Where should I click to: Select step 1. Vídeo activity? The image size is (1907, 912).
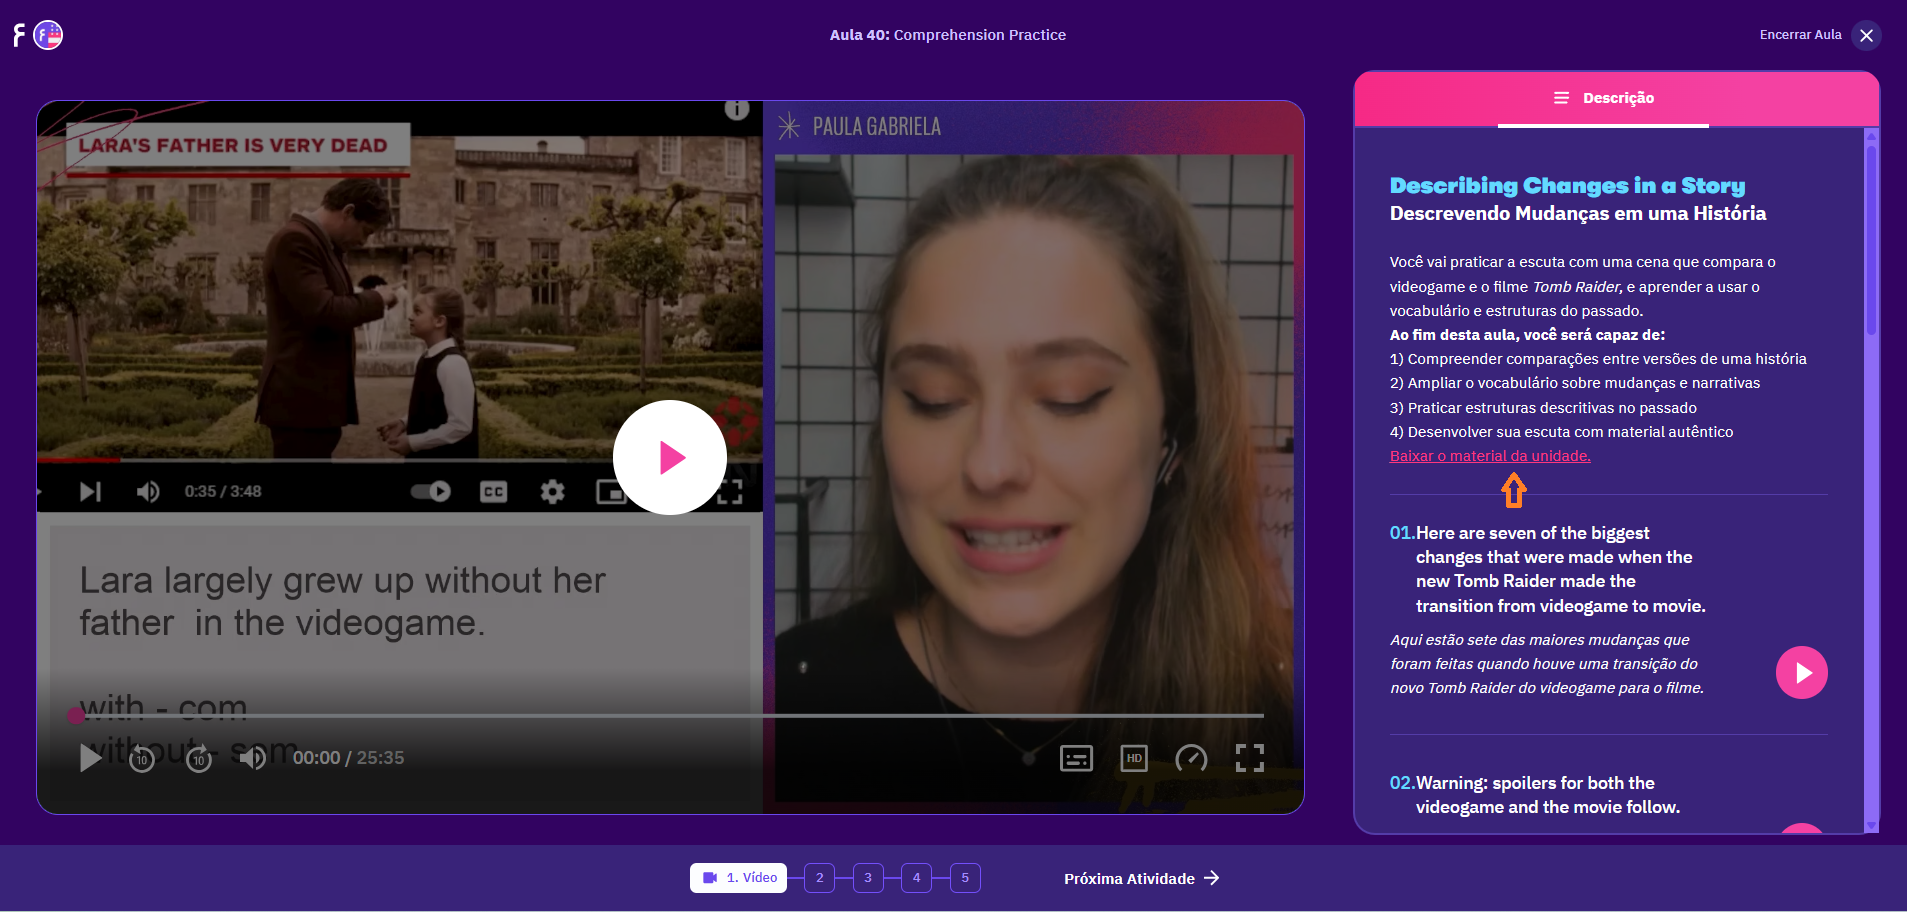tap(738, 878)
